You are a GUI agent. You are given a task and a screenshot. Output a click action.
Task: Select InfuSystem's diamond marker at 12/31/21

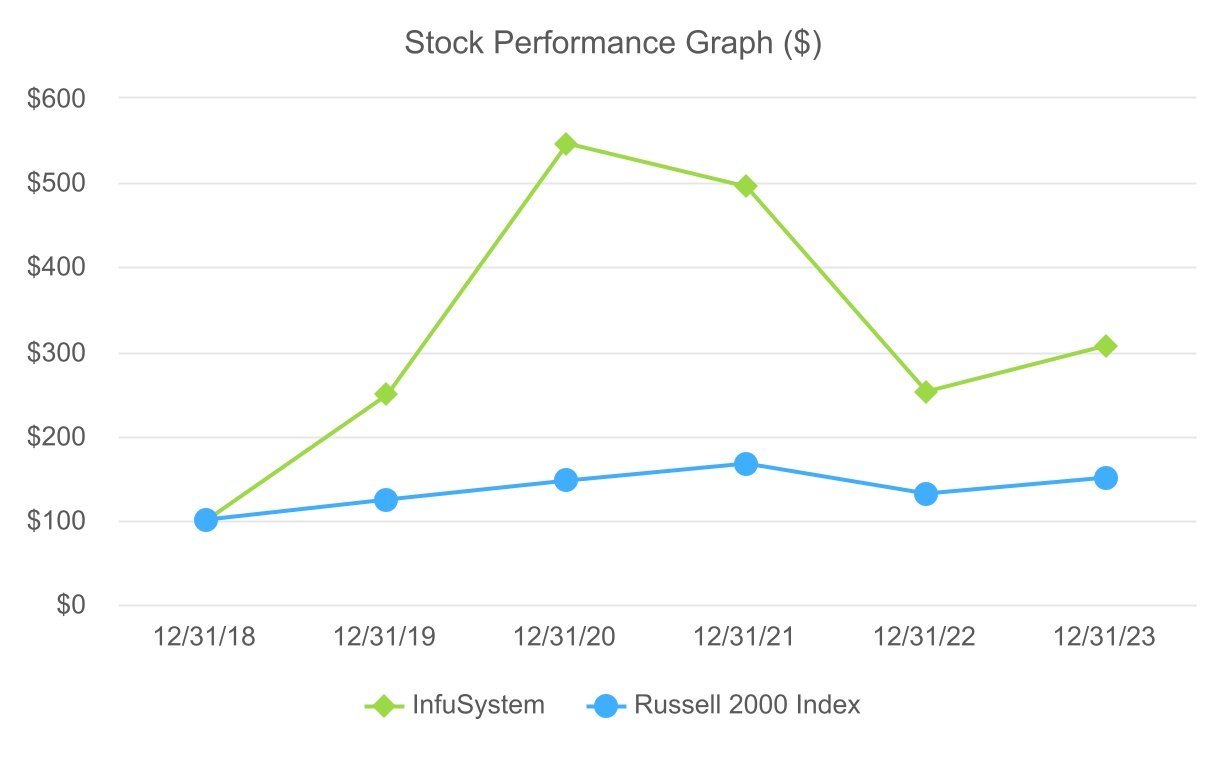point(746,186)
